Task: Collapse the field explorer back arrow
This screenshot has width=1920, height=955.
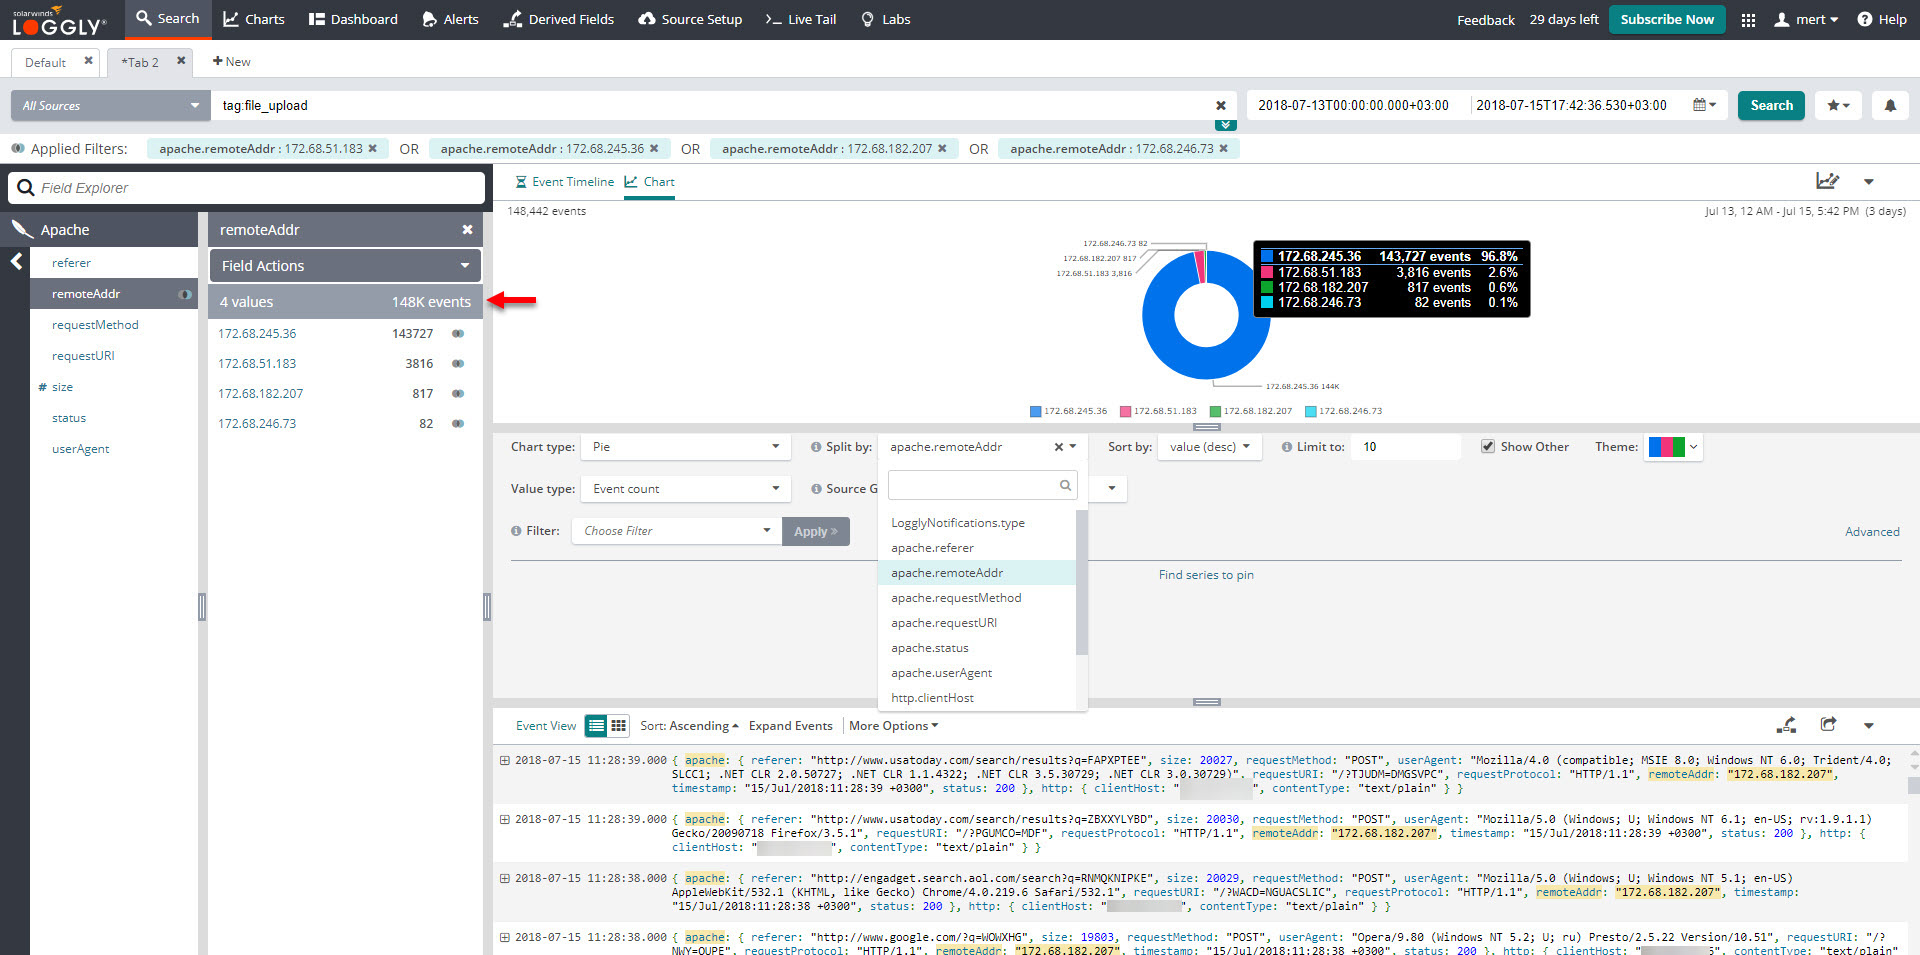Action: [x=16, y=262]
